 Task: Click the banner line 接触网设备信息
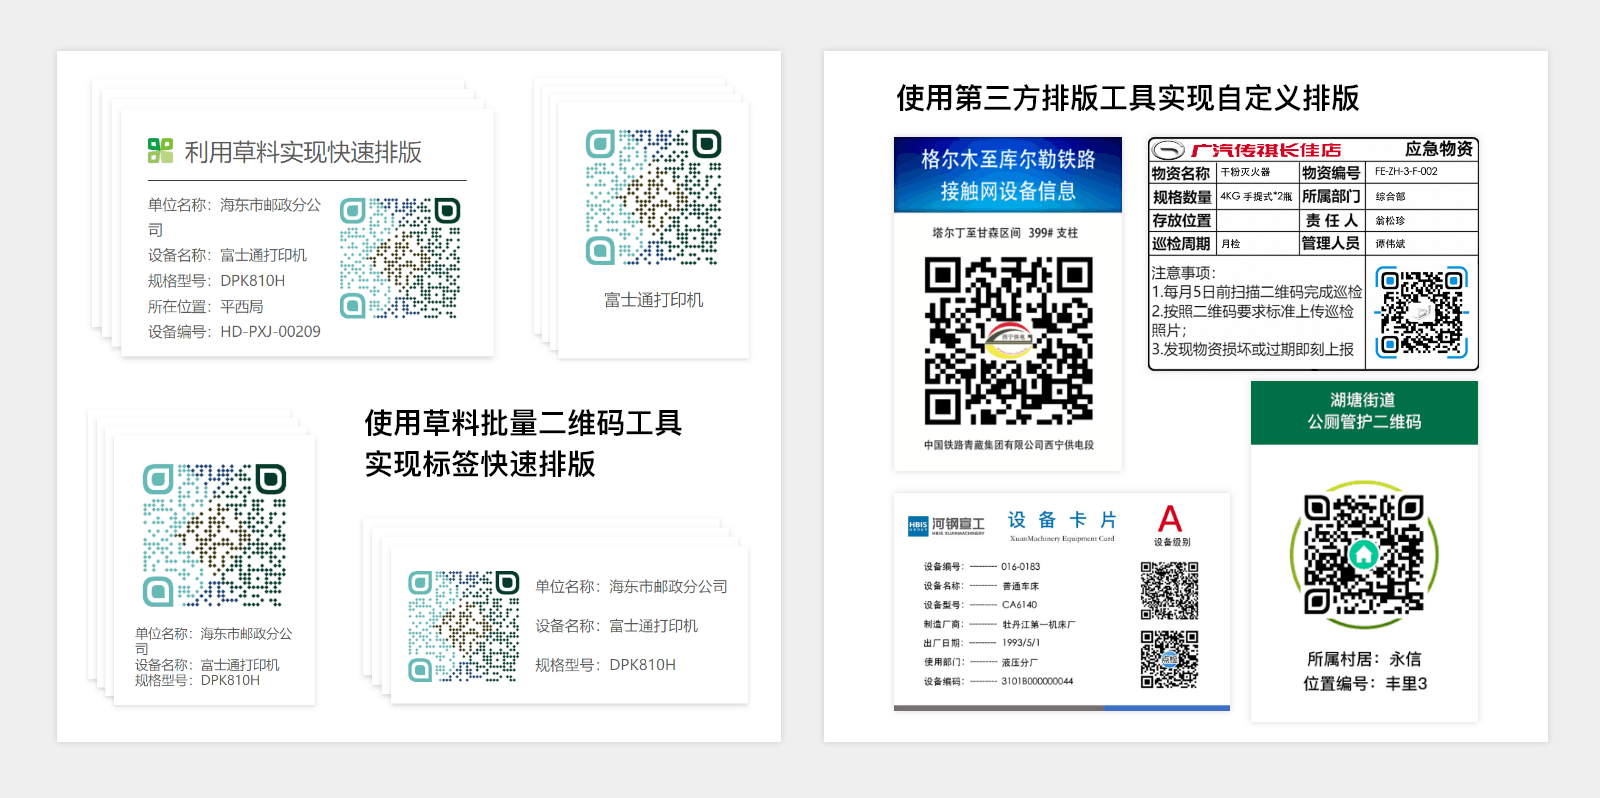click(x=1008, y=191)
